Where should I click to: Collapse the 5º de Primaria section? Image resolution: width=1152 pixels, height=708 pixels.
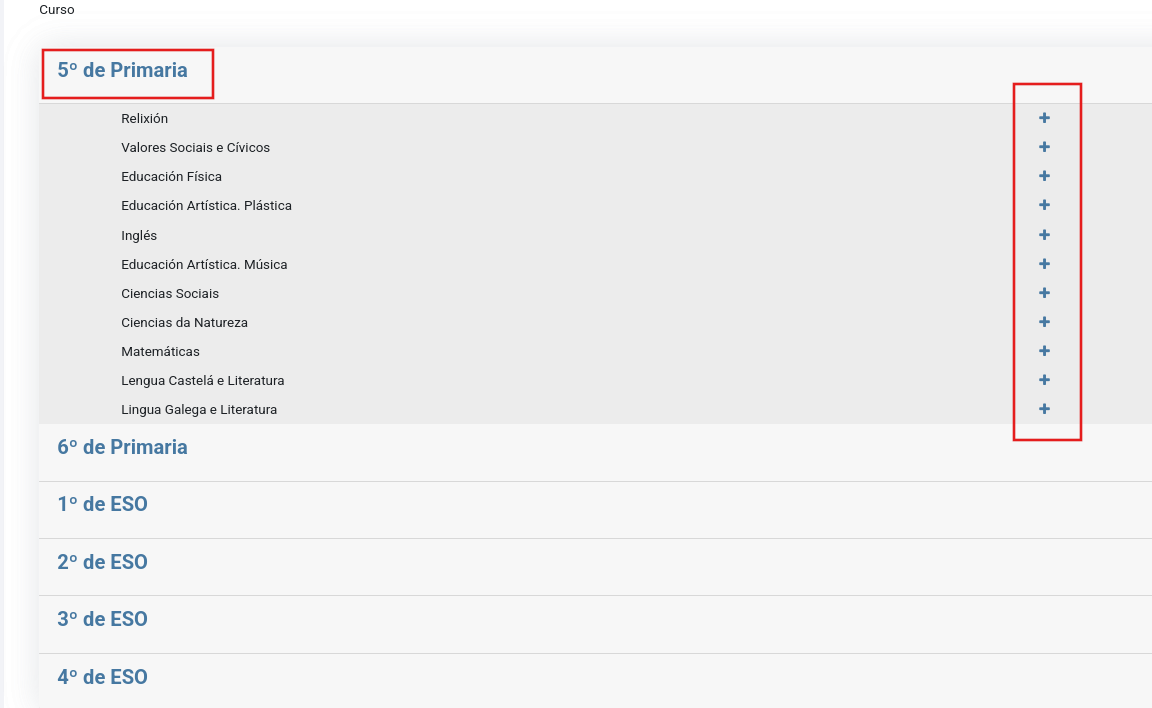click(122, 70)
